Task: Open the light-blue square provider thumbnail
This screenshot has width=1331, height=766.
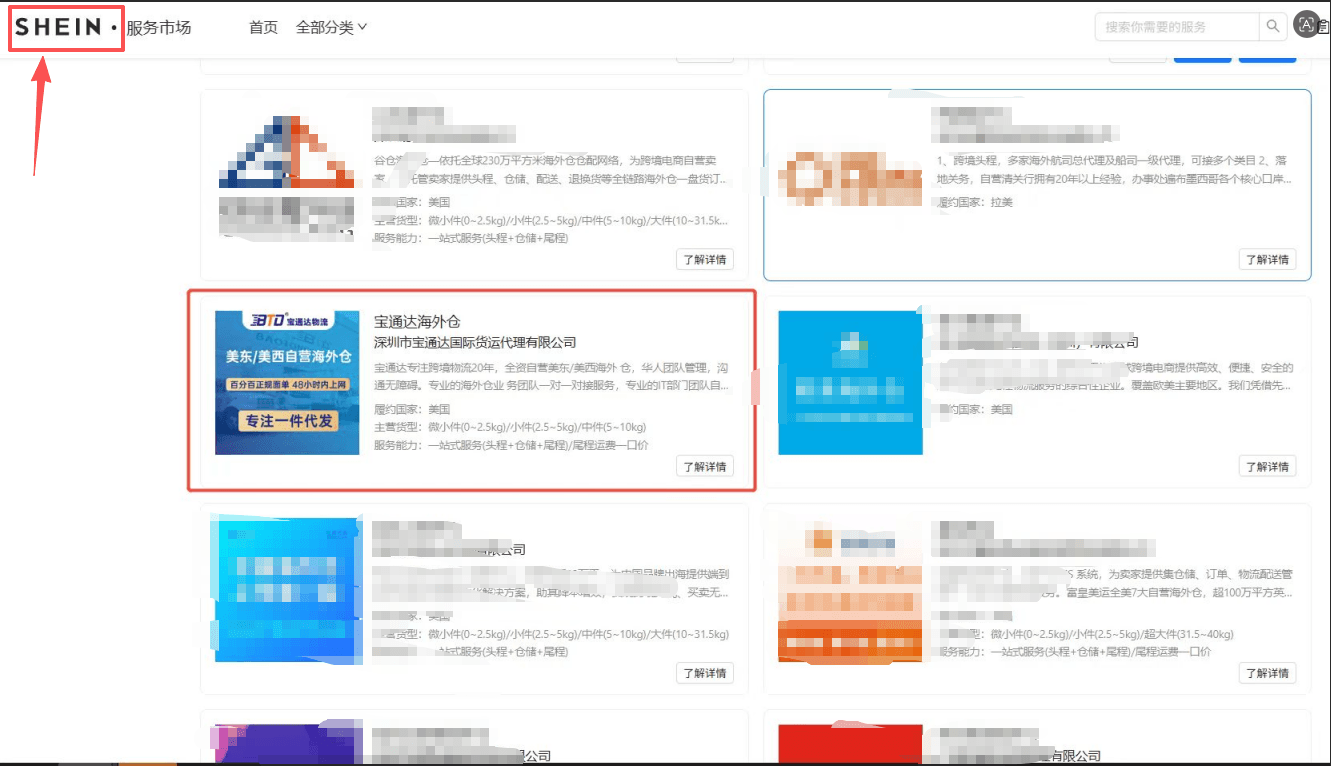Action: click(850, 383)
